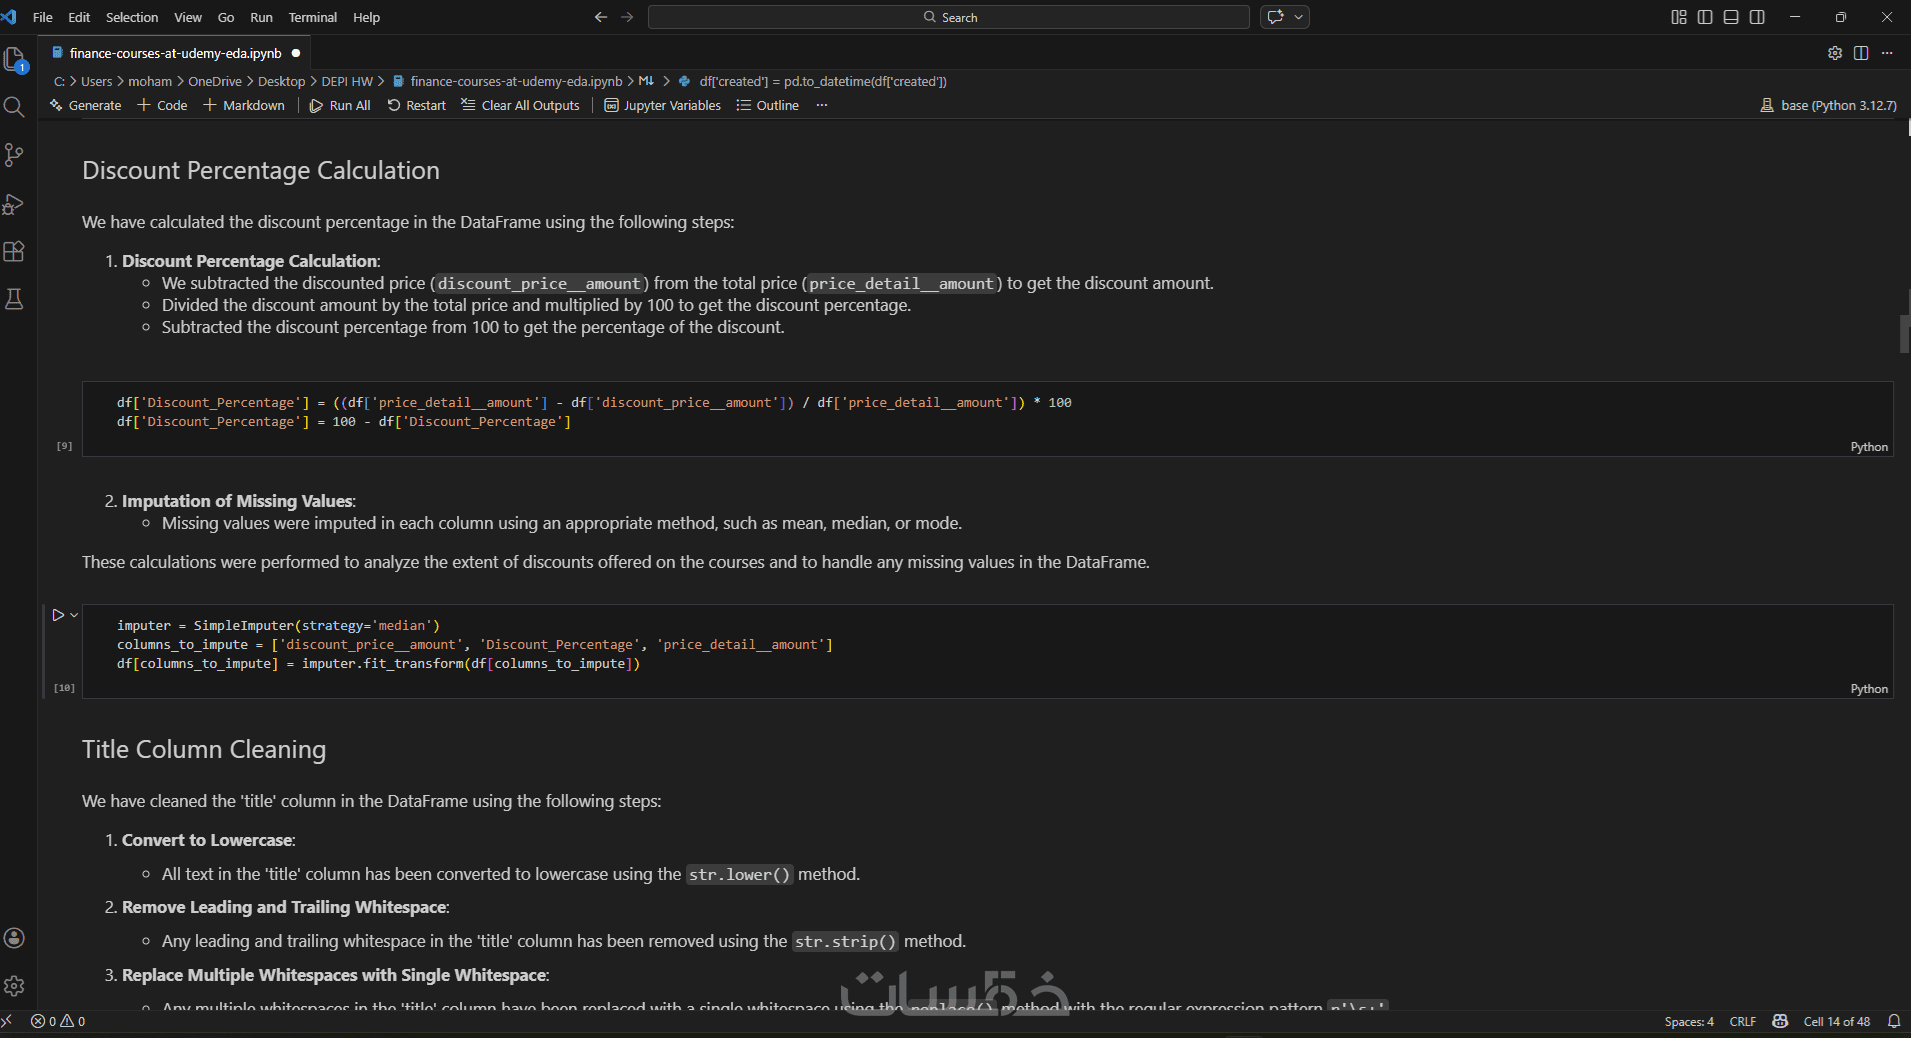Add a new Code cell
Image resolution: width=1911 pixels, height=1038 pixels.
click(162, 105)
